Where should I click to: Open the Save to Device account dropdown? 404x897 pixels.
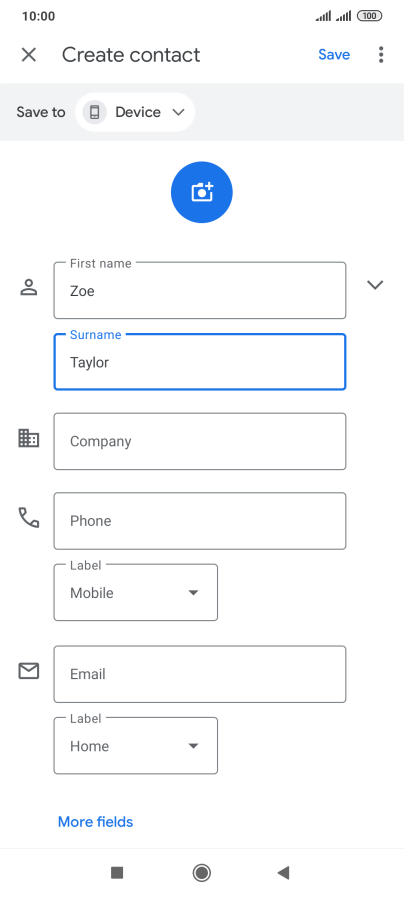click(x=135, y=112)
